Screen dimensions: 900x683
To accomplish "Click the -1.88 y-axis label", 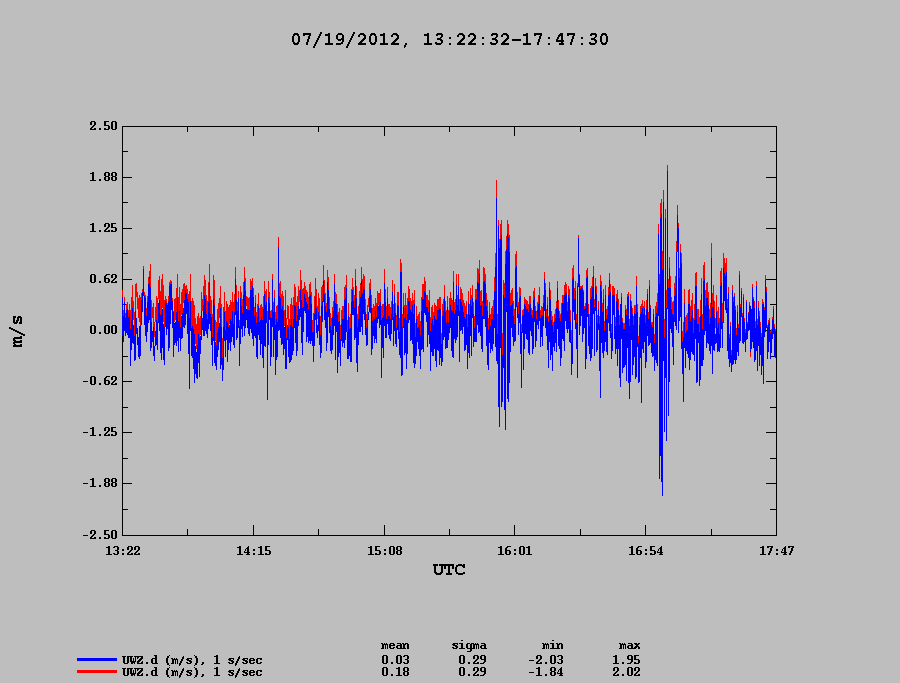I will 100,483.
